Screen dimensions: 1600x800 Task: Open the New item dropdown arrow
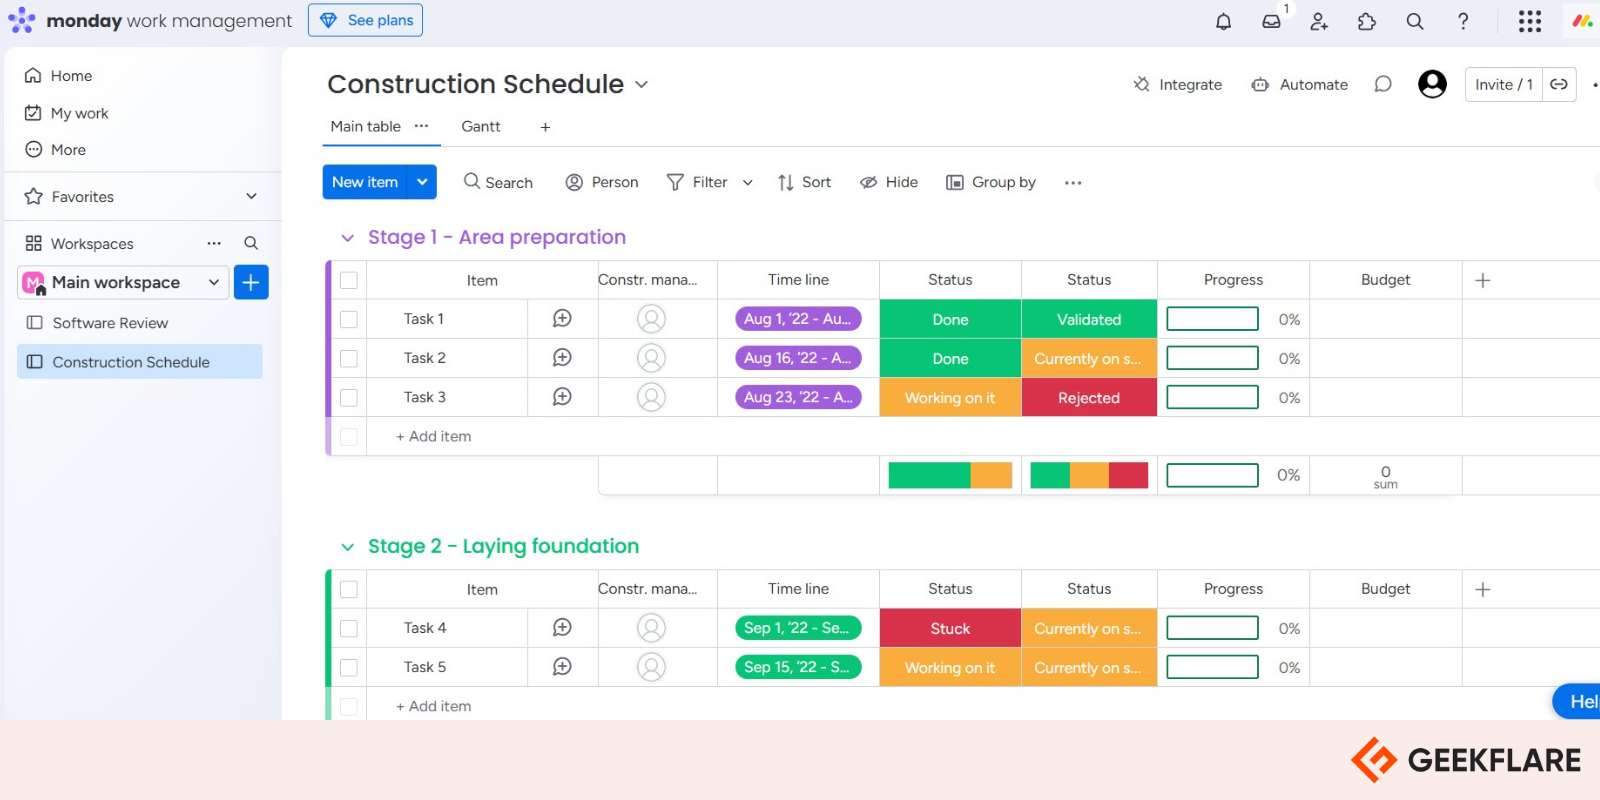(422, 182)
